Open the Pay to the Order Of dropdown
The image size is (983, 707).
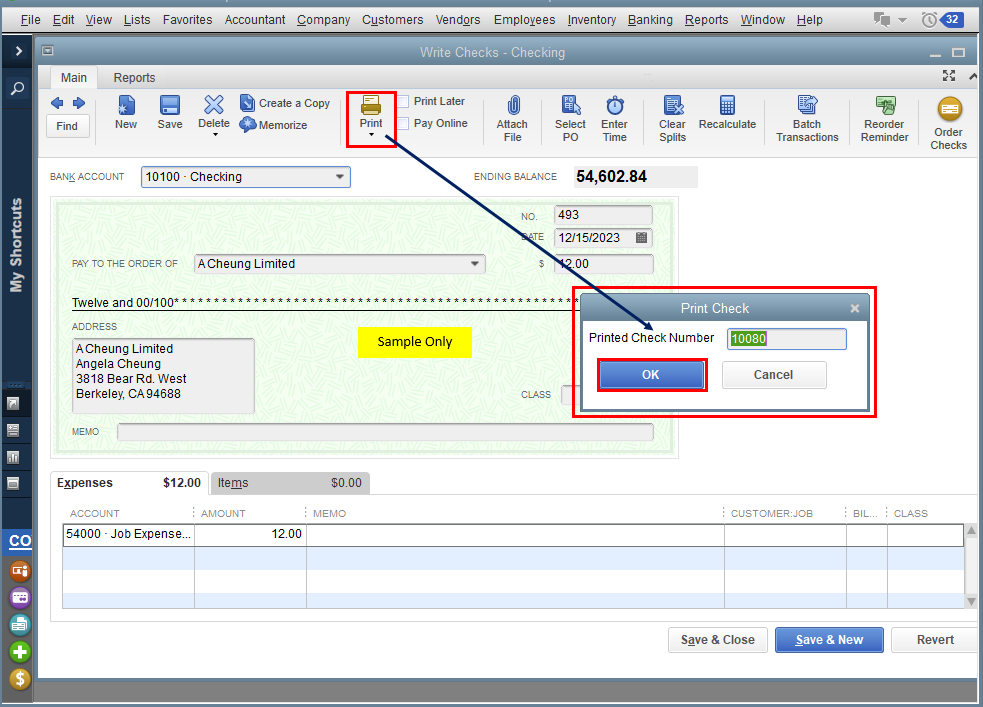(x=475, y=264)
